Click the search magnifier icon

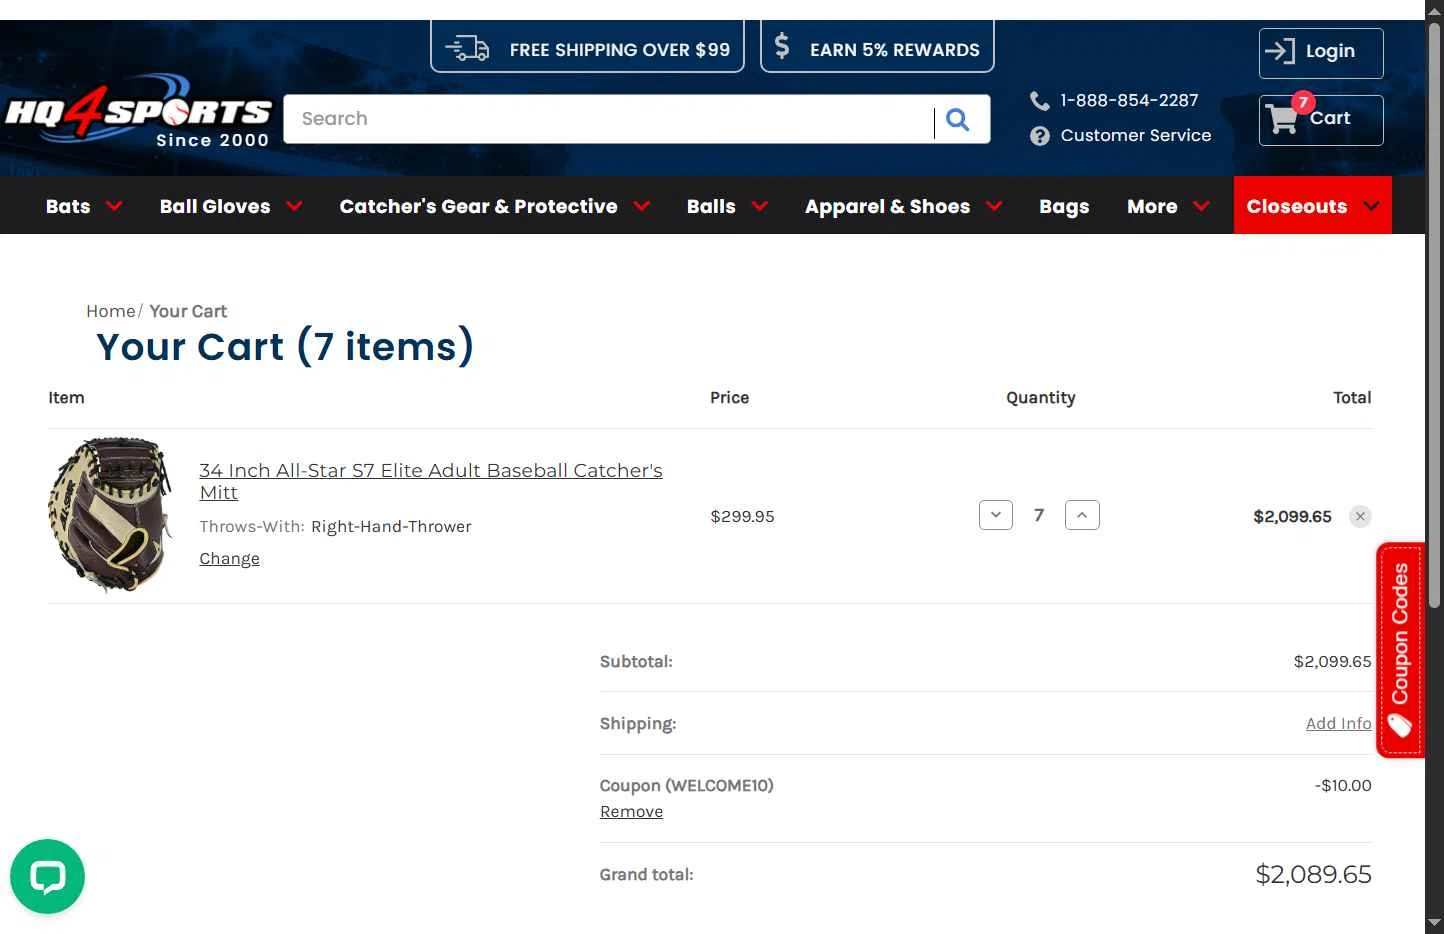[x=957, y=120]
